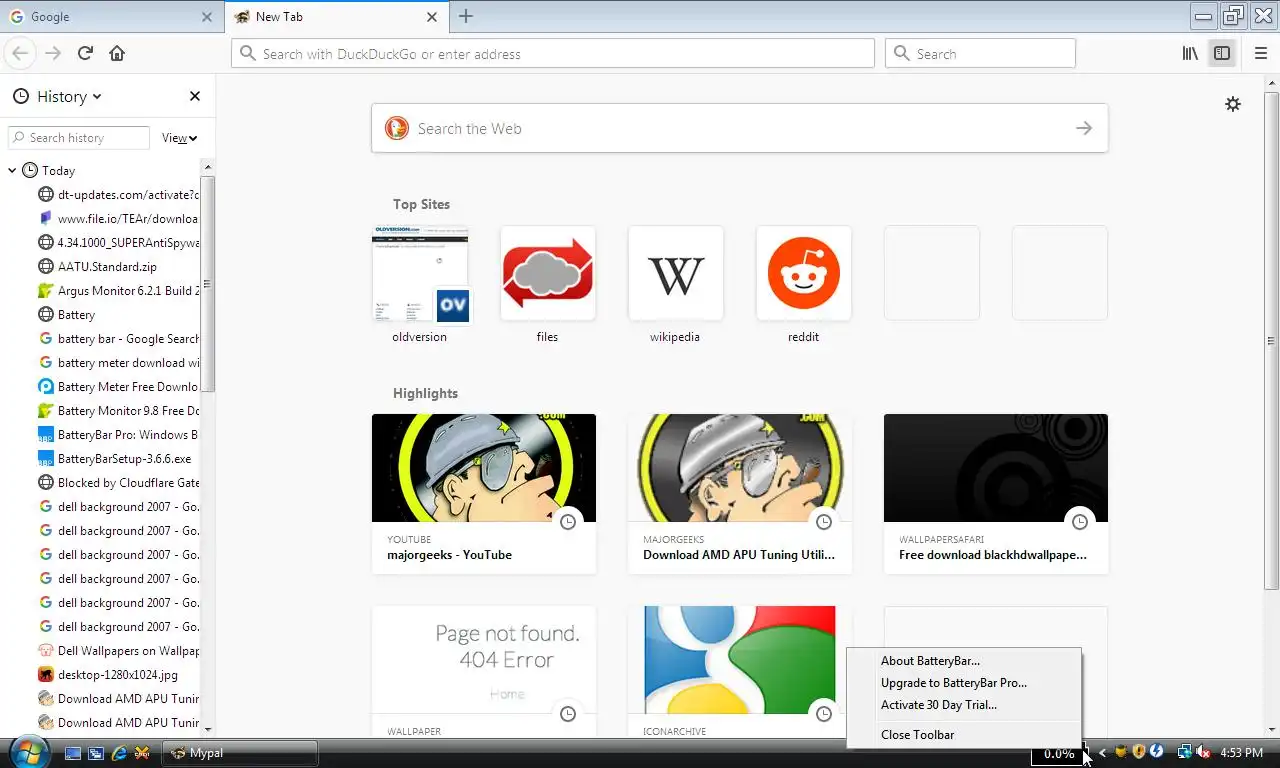Launch Internet Explorer from quick launch
The width and height of the screenshot is (1280, 768).
point(119,753)
